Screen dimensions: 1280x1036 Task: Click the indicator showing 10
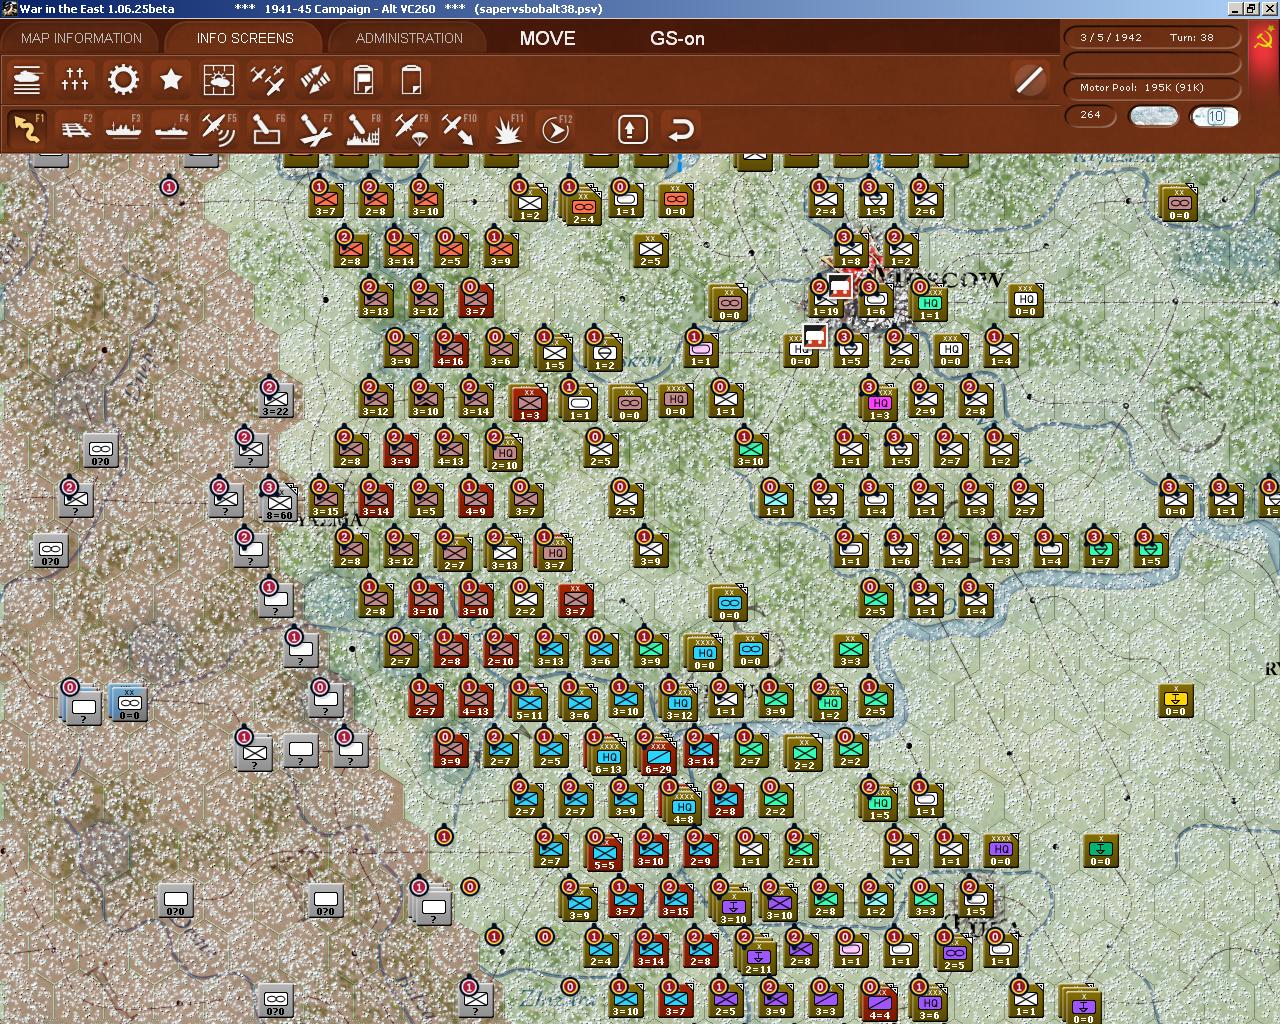pyautogui.click(x=1215, y=116)
